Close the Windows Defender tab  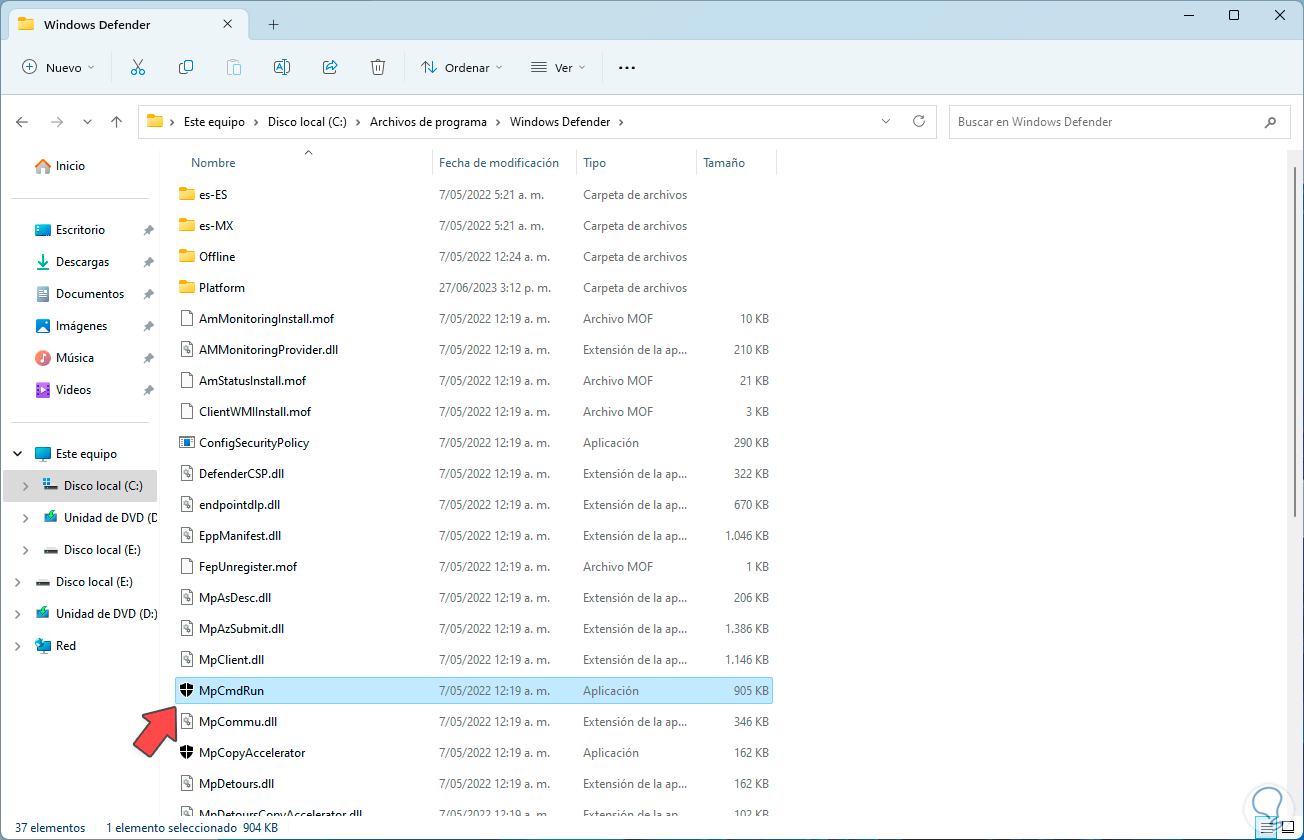click(228, 24)
